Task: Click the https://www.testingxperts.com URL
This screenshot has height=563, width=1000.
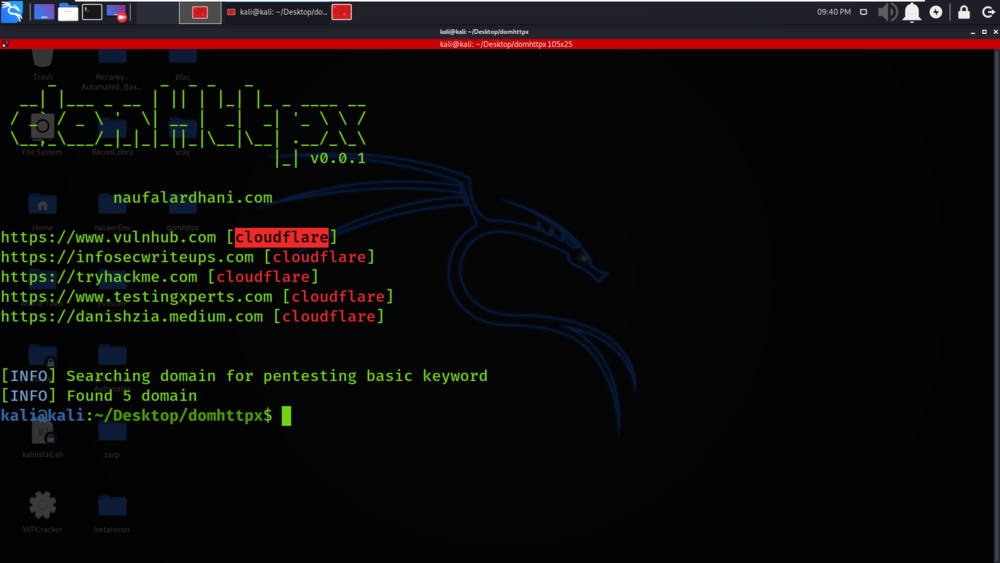Action: tap(136, 296)
